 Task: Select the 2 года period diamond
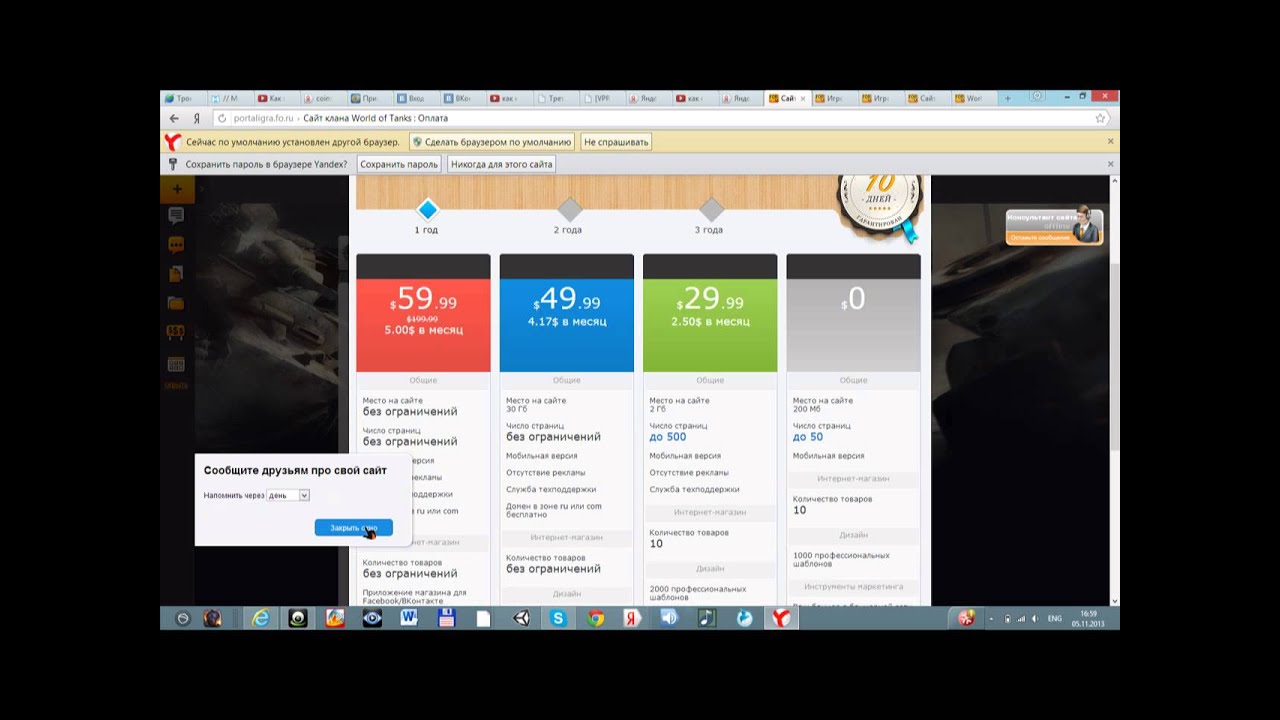coord(569,209)
